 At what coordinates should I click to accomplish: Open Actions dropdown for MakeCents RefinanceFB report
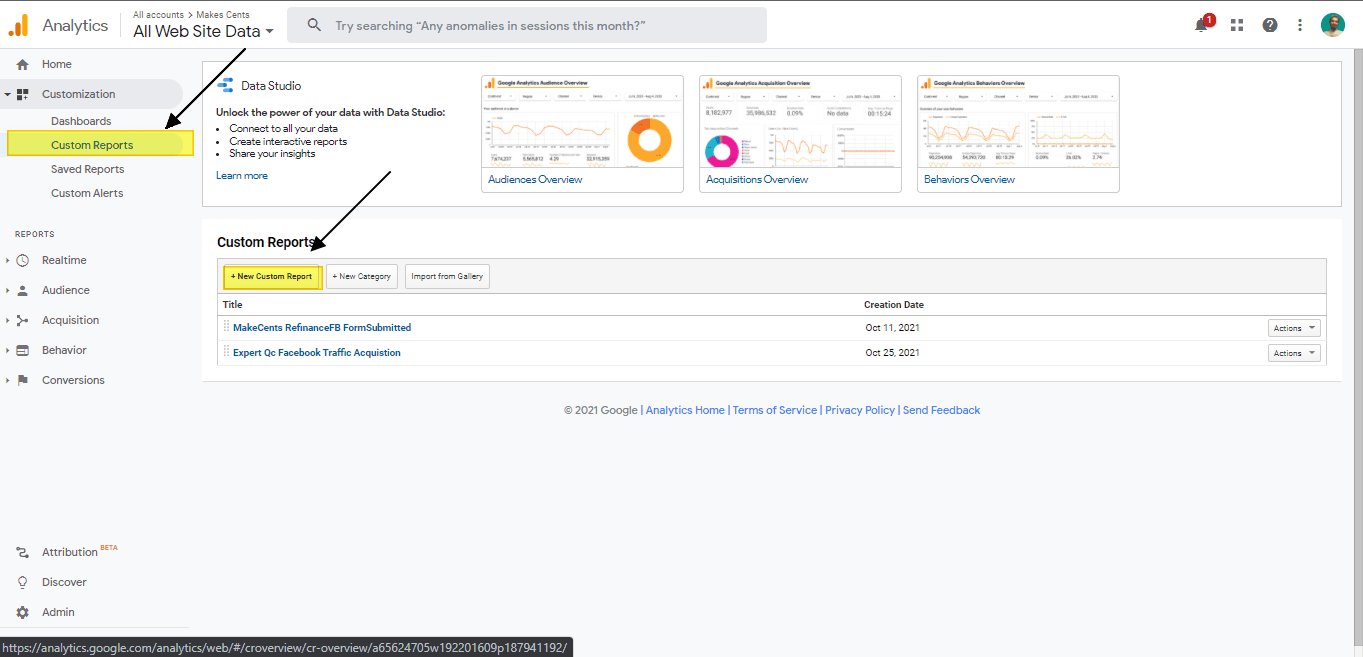[x=1294, y=328]
